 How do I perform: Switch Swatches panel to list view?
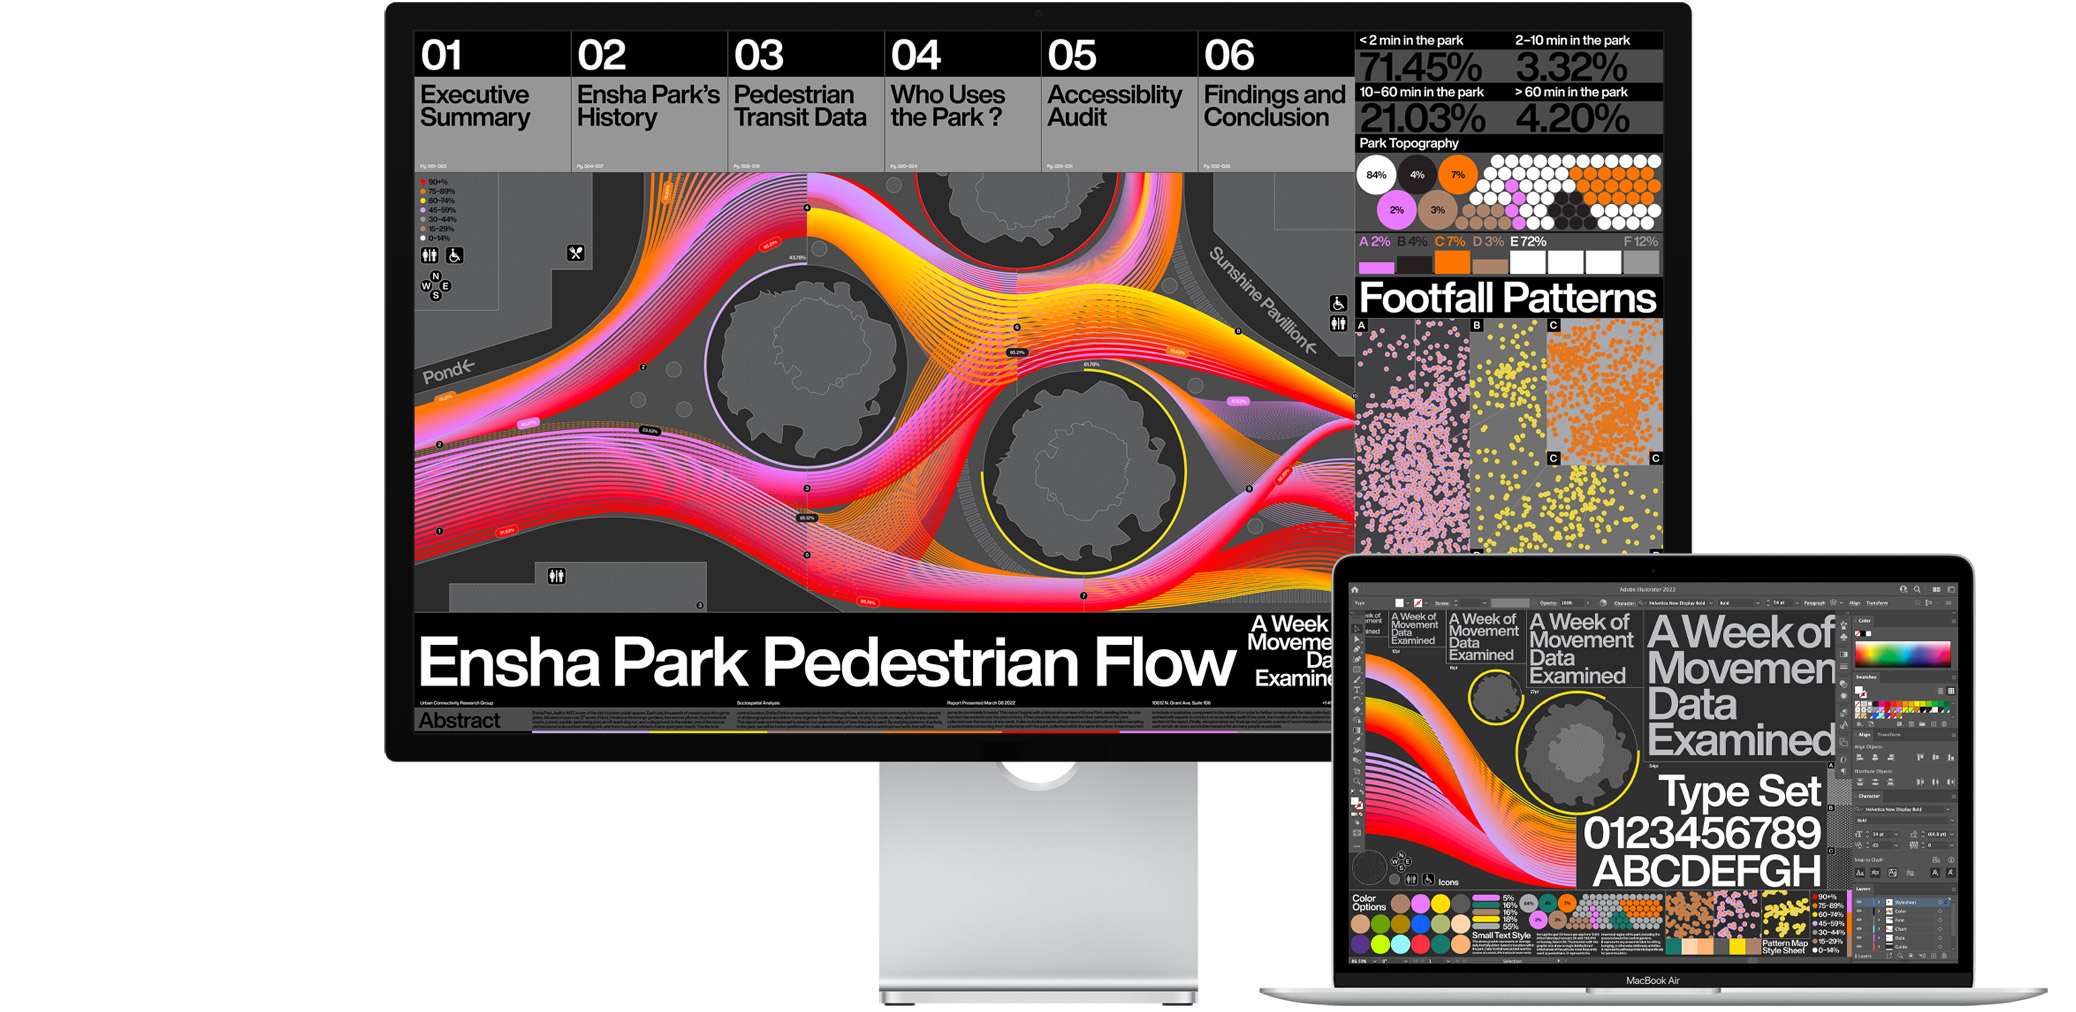click(x=1940, y=691)
